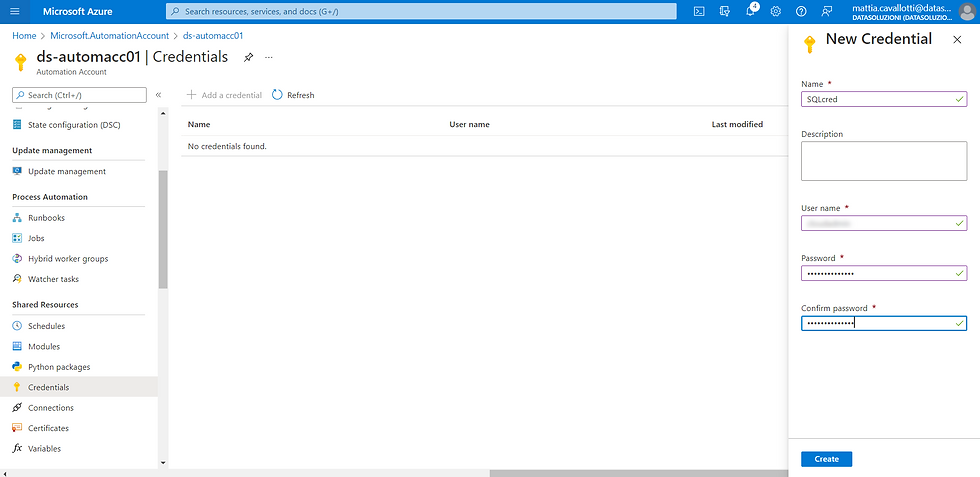This screenshot has height=477, width=980.
Task: Click the Description text area
Action: click(884, 161)
